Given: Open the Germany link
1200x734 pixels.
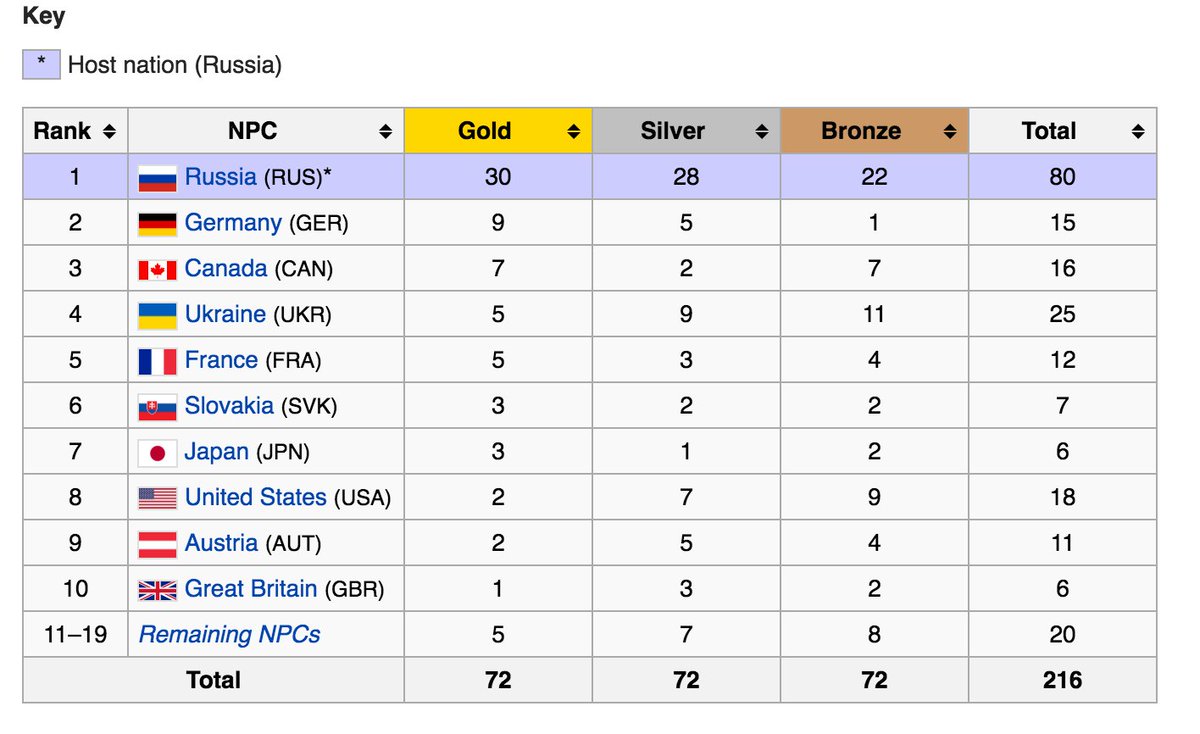Looking at the screenshot, I should 233,223.
